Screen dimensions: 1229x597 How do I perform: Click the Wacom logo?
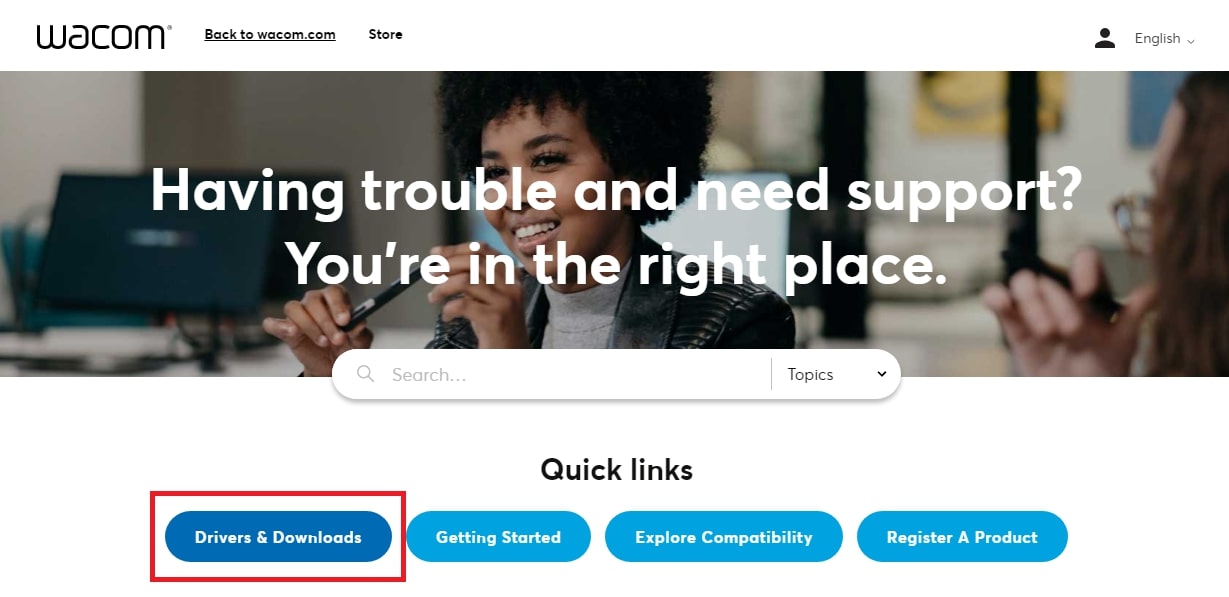(104, 37)
